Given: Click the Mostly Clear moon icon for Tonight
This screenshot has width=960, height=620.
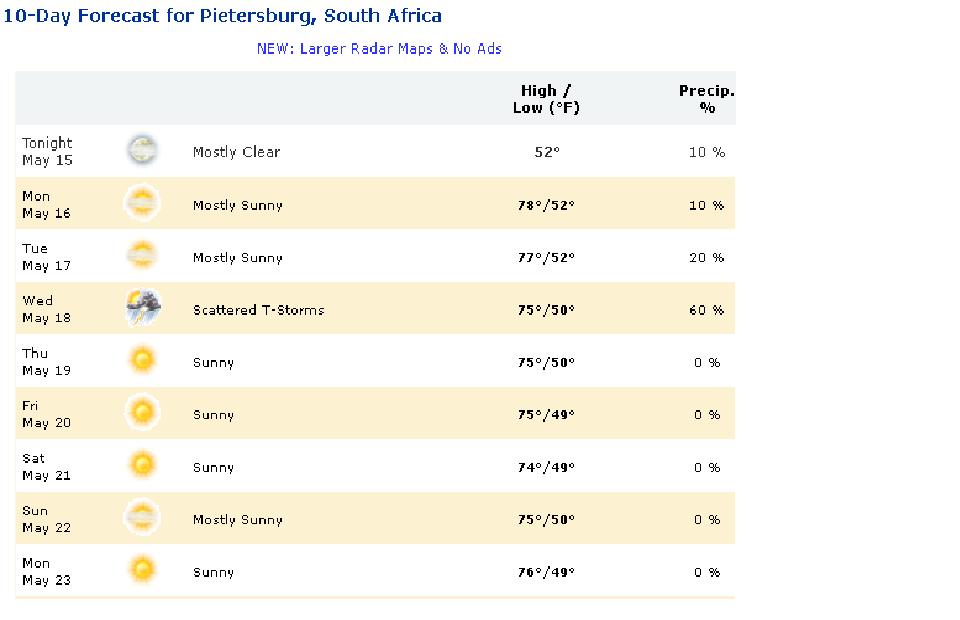Looking at the screenshot, I should click(x=142, y=151).
